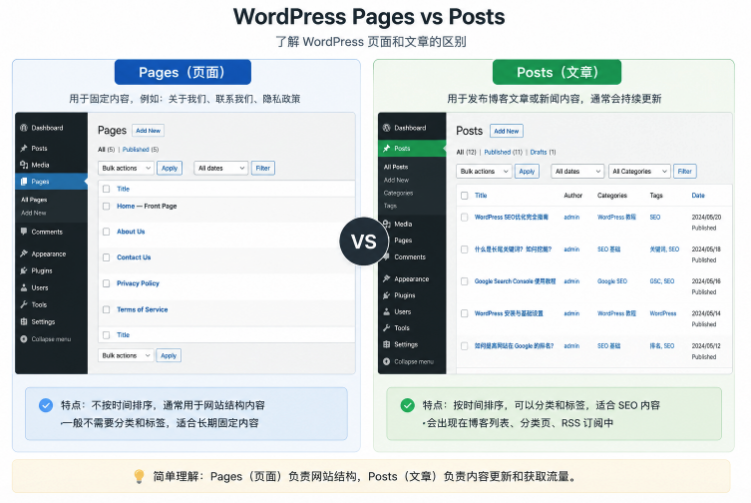This screenshot has height=503, width=751.
Task: Click the Posts pin icon in Pages screenshot sidebar
Action: click(x=23, y=149)
